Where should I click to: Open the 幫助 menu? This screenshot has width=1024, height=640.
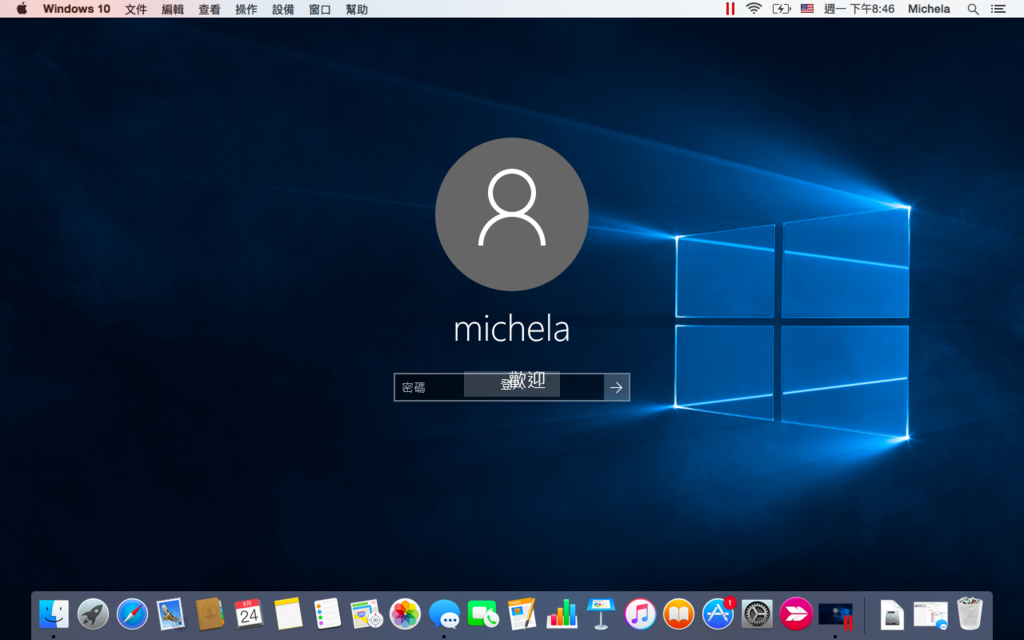[x=357, y=9]
